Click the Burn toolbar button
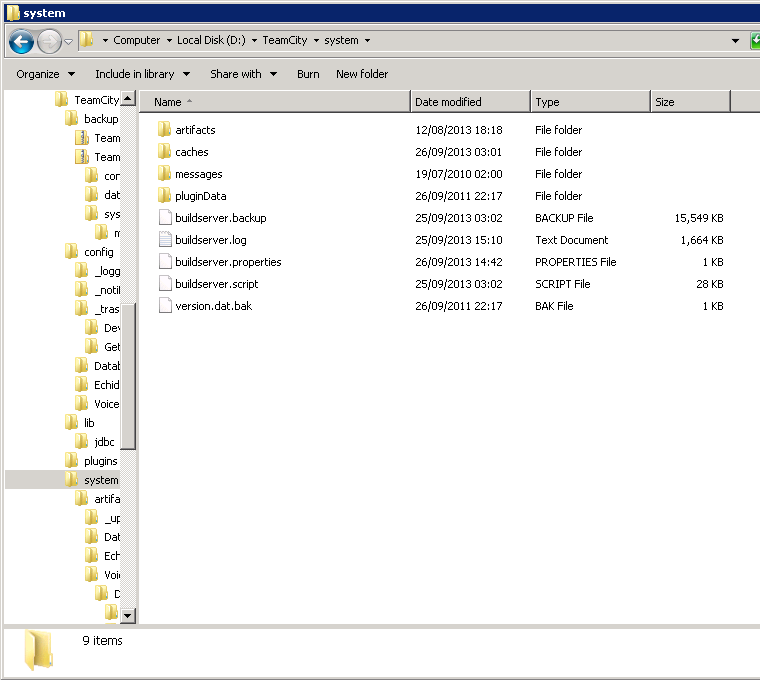This screenshot has height=680, width=760. click(308, 74)
